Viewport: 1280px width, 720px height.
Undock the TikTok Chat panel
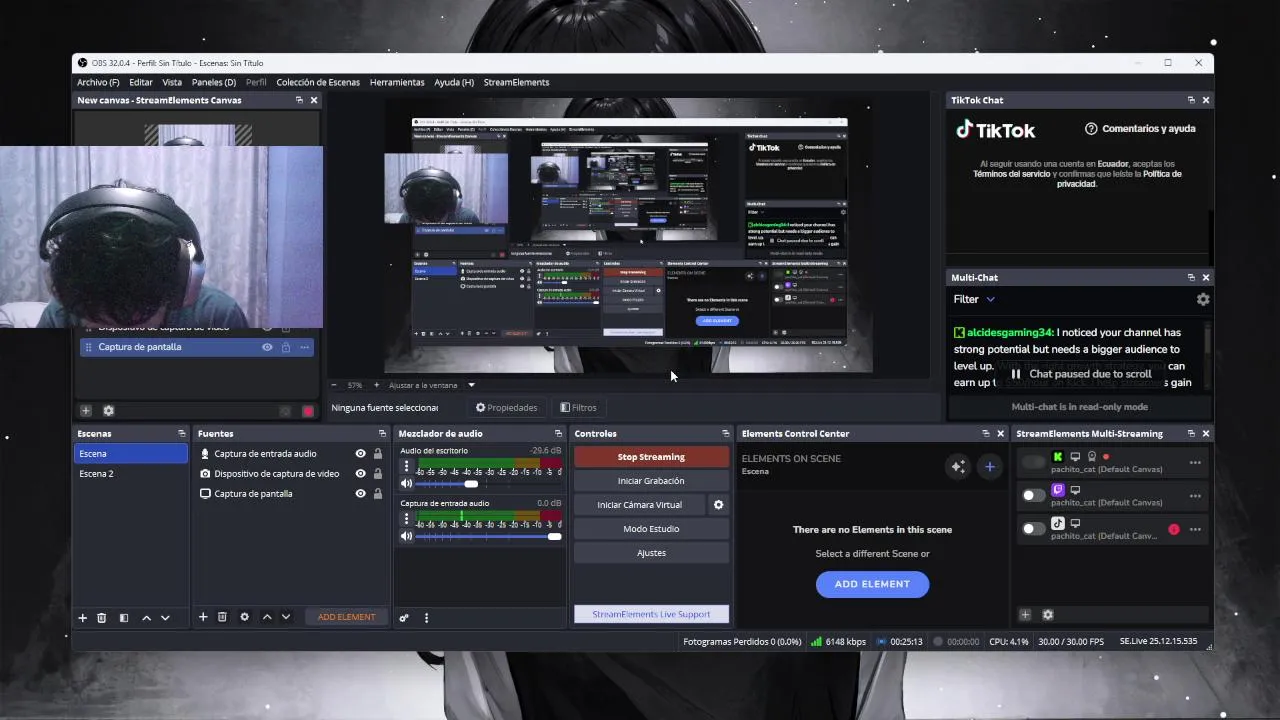pyautogui.click(x=1191, y=100)
